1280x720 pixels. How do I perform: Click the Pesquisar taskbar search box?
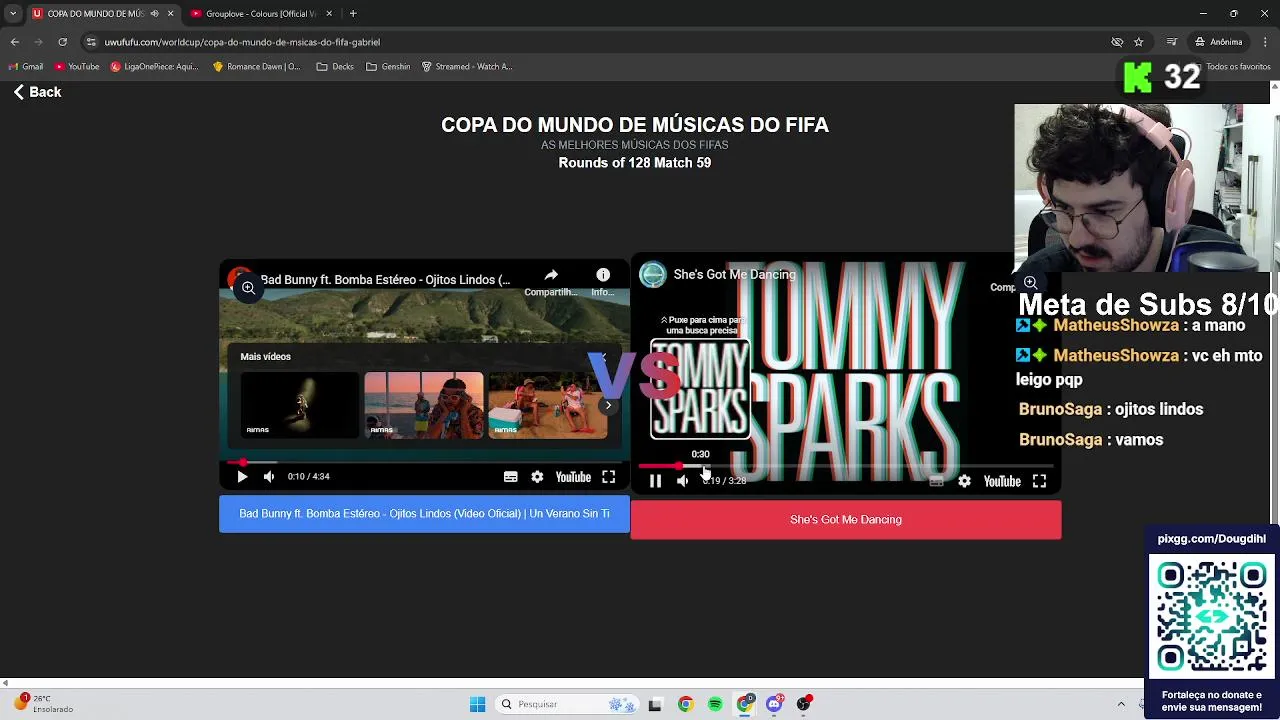tap(567, 704)
